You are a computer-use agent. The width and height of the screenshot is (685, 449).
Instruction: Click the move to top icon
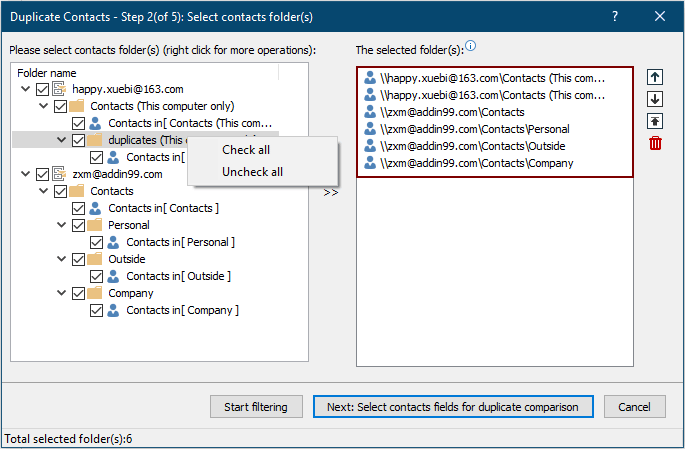point(655,121)
